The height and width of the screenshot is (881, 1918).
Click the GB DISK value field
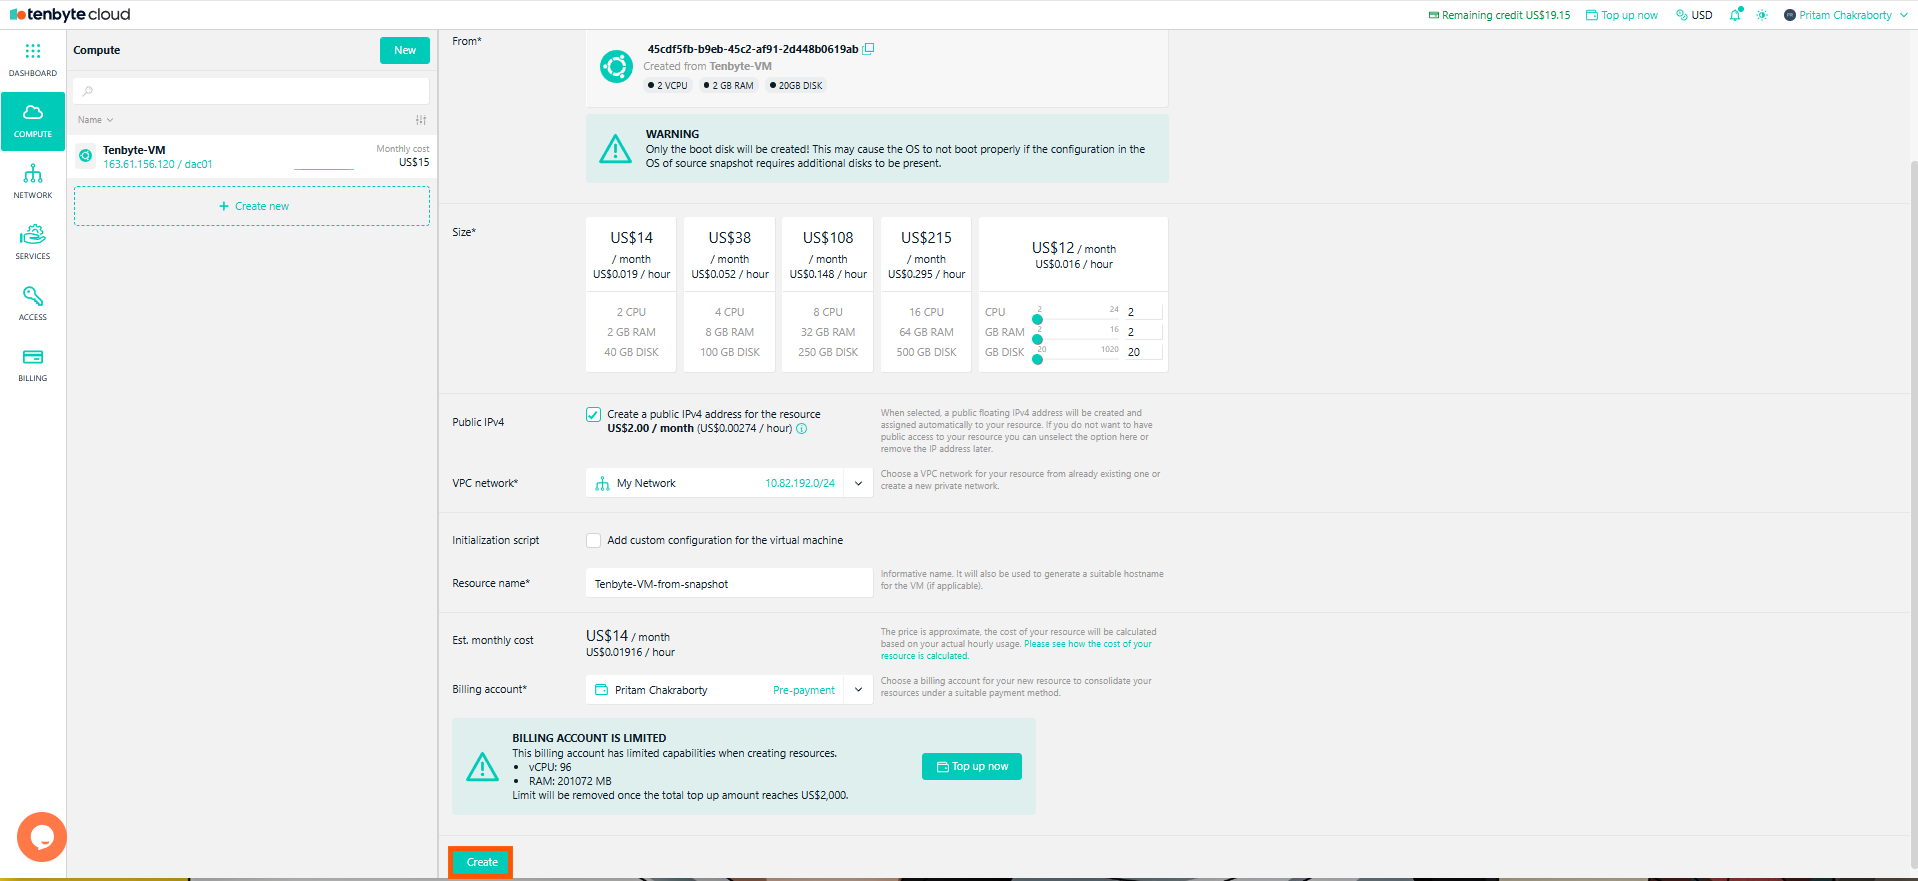[x=1143, y=352]
